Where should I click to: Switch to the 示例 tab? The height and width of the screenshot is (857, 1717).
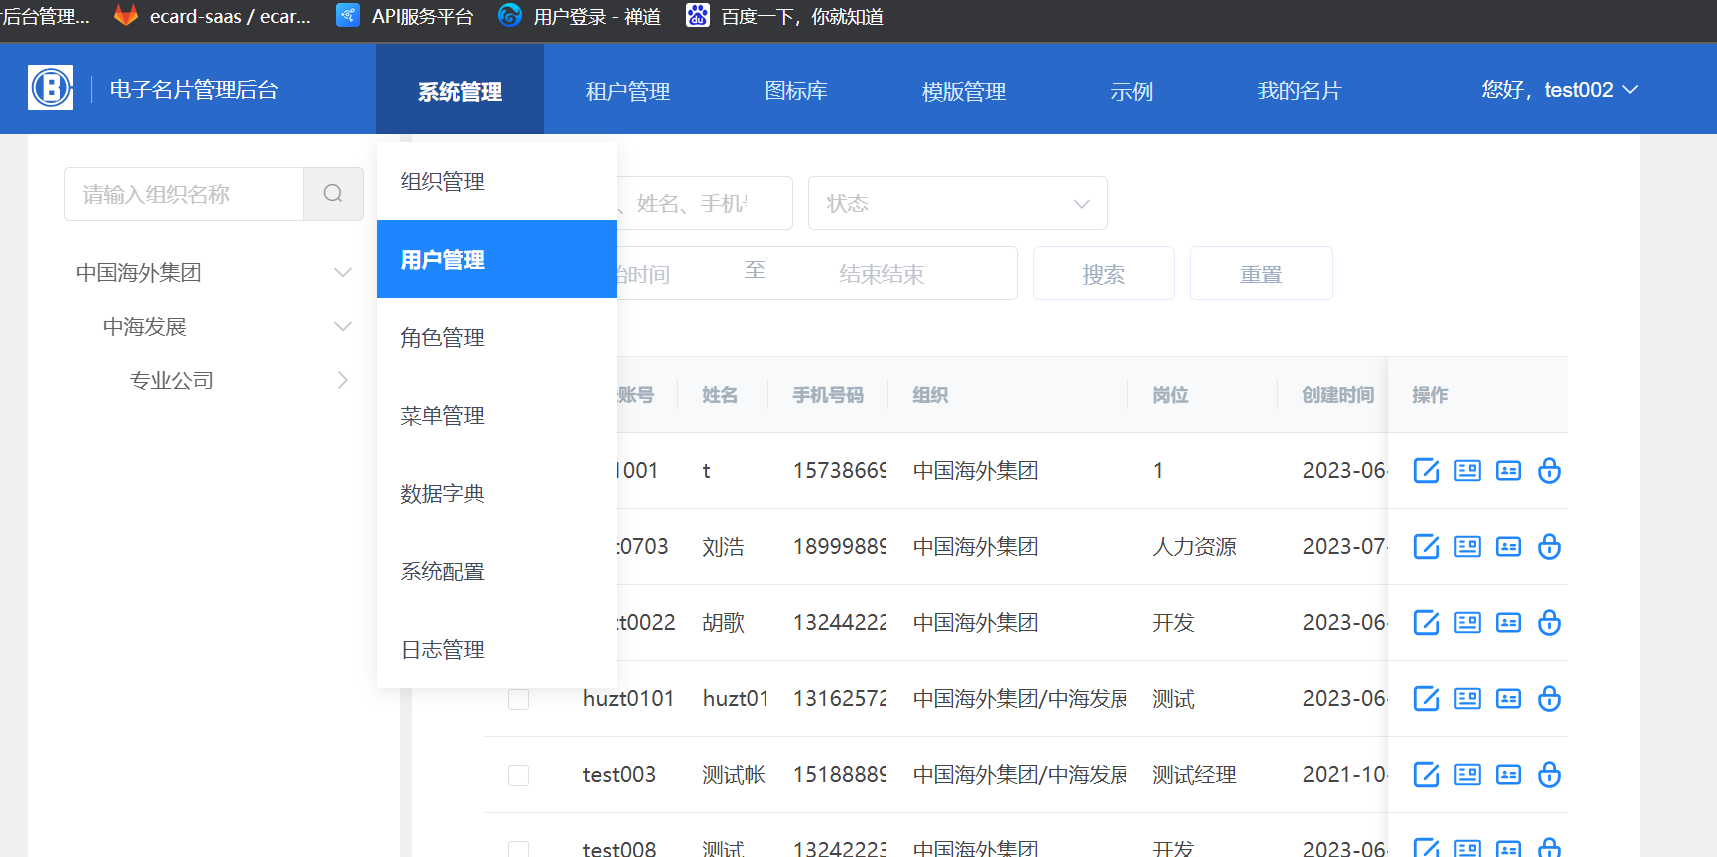(x=1132, y=90)
